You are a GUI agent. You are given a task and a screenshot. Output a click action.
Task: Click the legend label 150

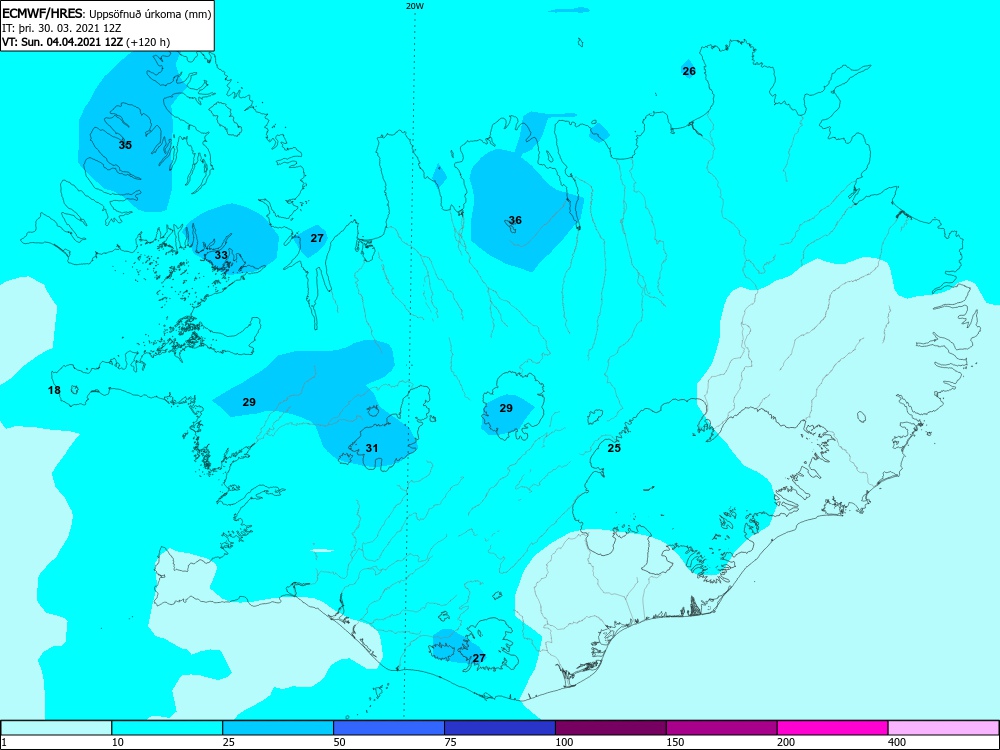(x=675, y=742)
